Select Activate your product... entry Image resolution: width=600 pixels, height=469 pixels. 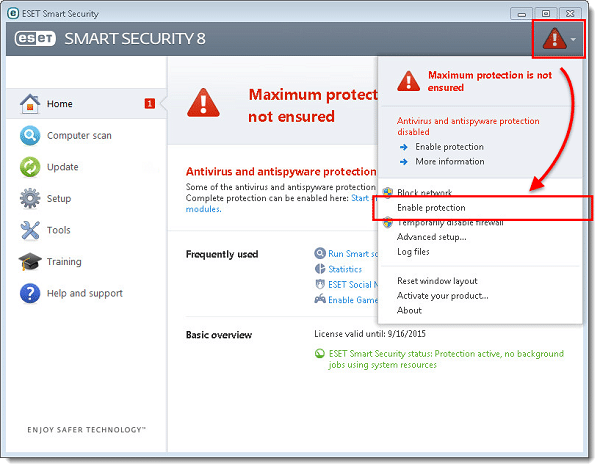point(443,296)
